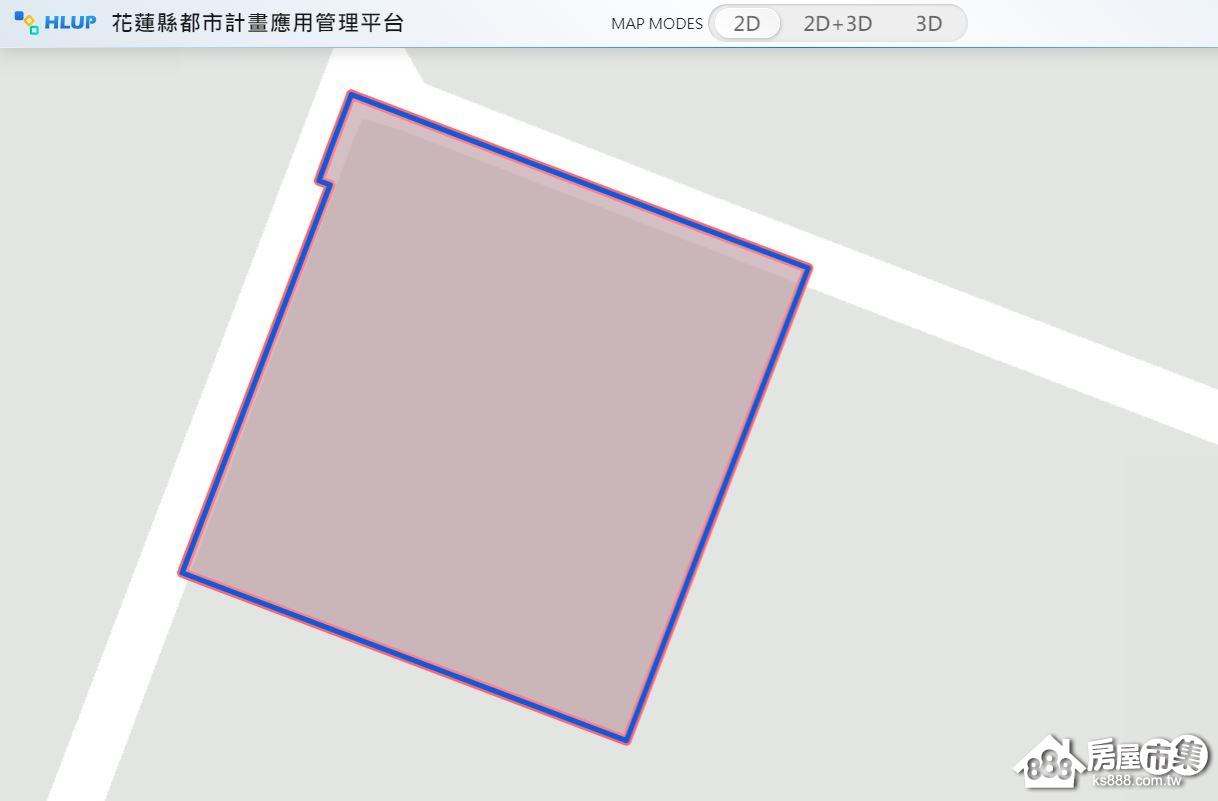Screen dimensions: 1218x801
Task: Click the parcel's topmost corner vertex
Action: point(351,94)
